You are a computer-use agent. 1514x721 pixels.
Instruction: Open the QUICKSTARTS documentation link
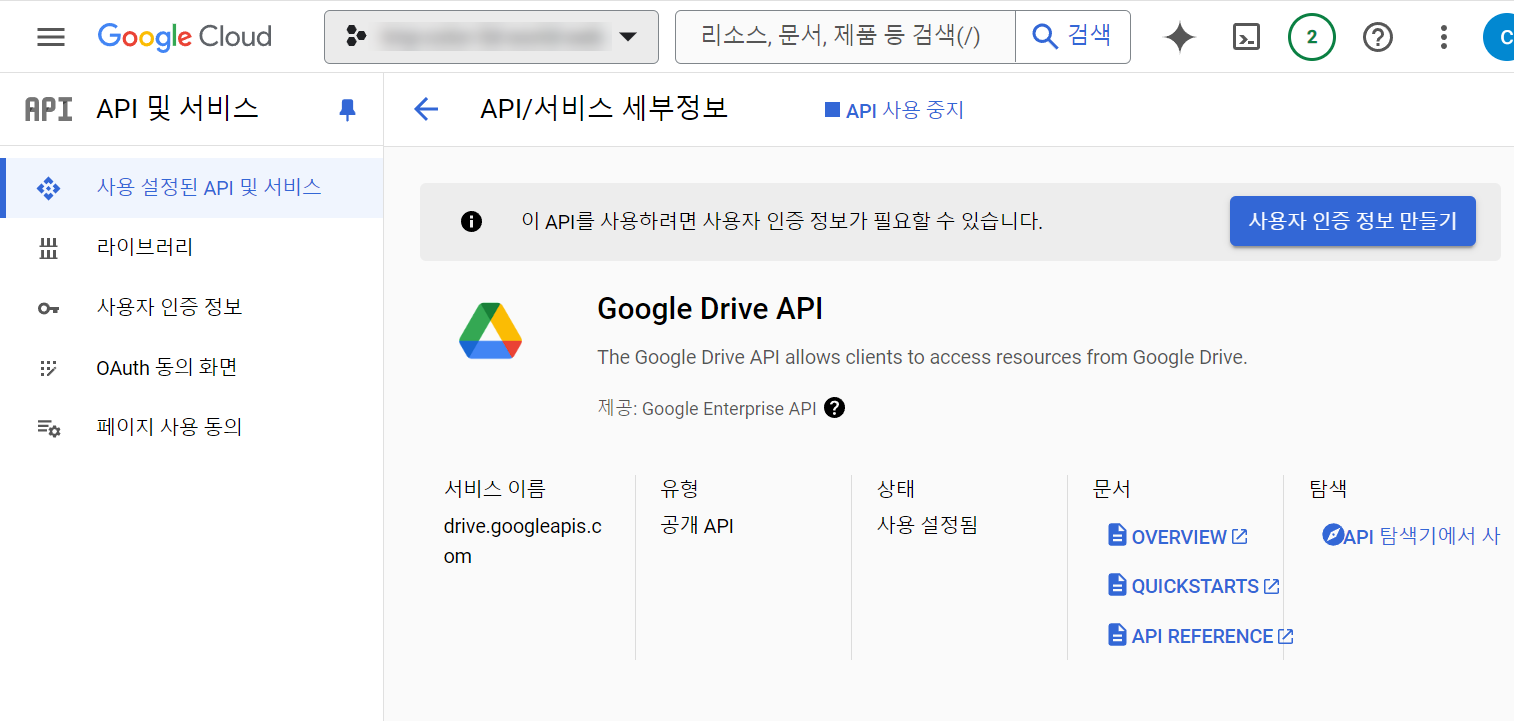pos(1194,586)
